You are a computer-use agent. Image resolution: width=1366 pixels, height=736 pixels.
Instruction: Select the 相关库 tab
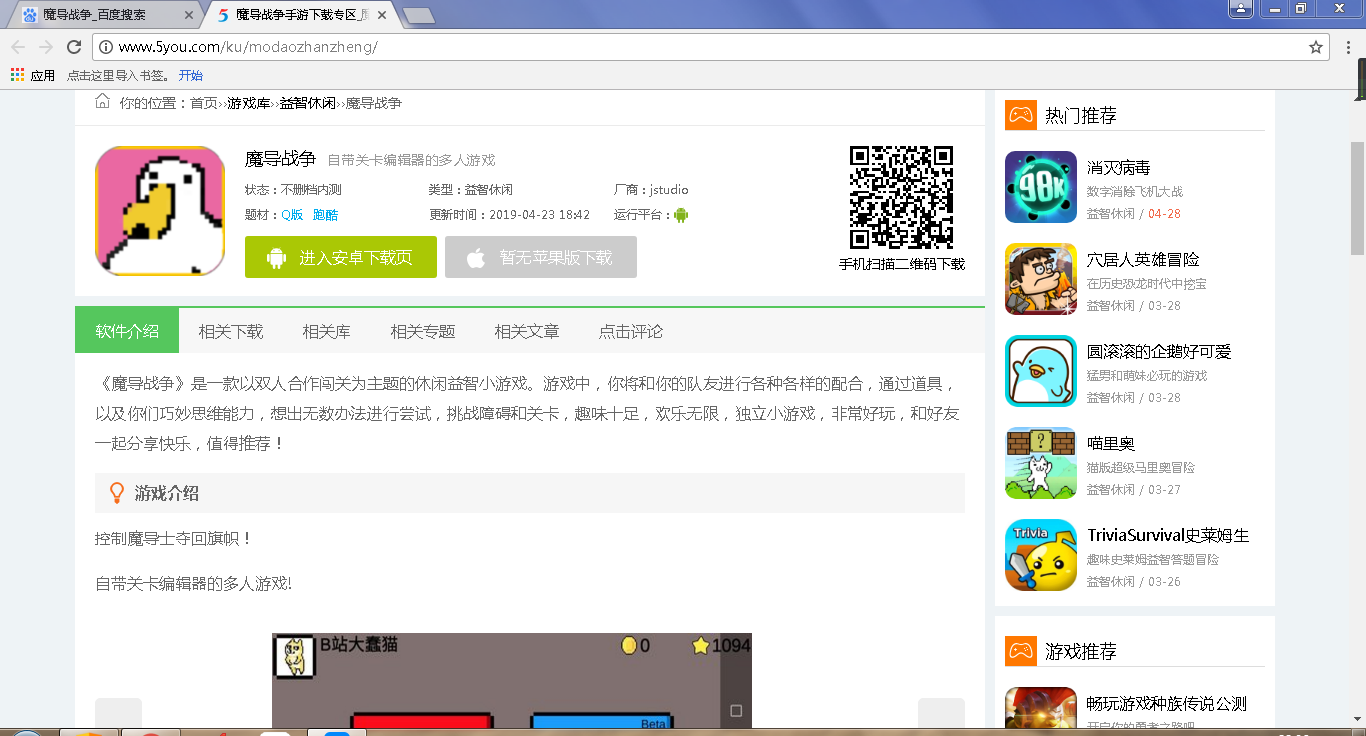point(326,331)
